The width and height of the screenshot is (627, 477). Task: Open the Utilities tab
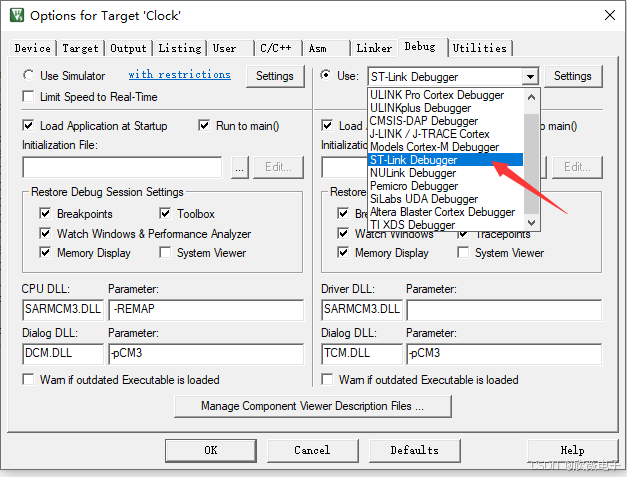479,48
